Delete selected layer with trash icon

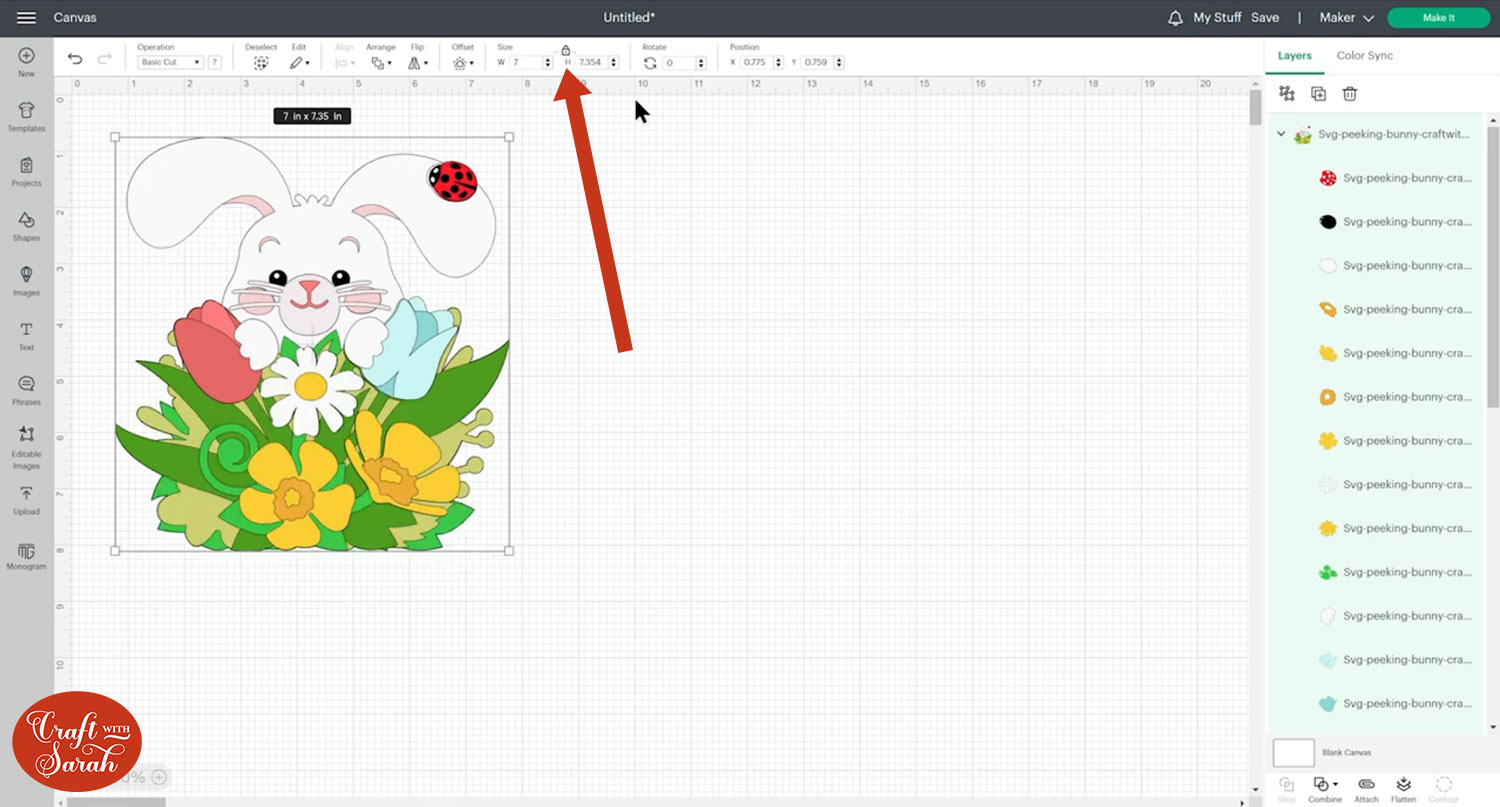pos(1349,94)
